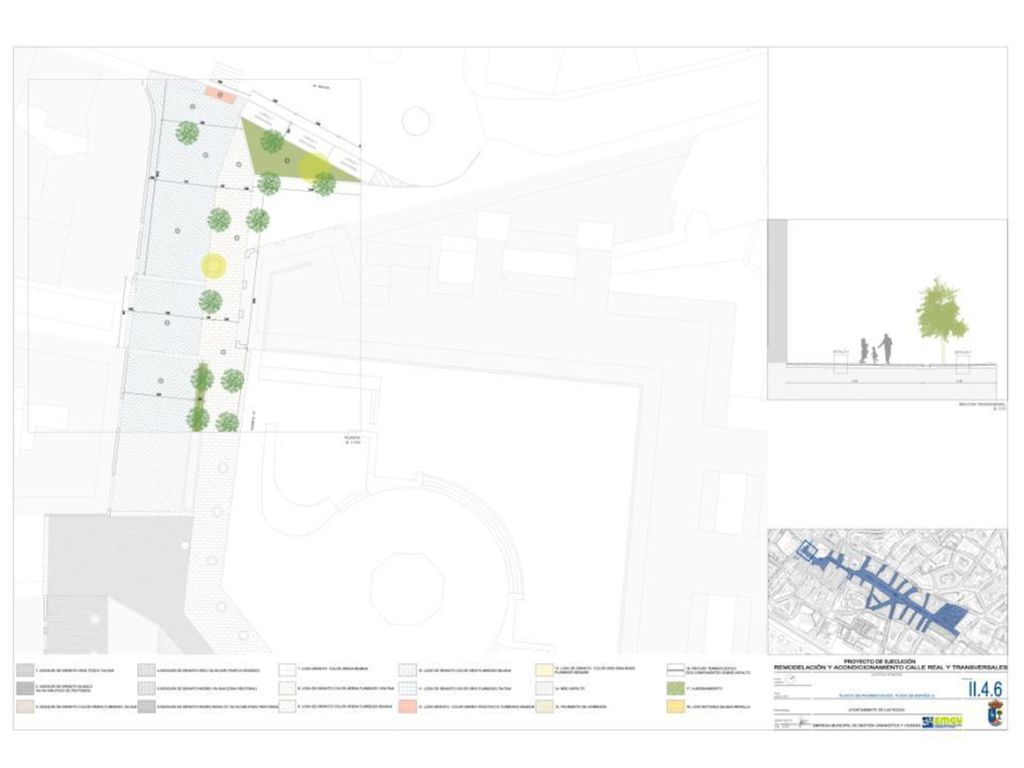
Task: Click the 'SECCIÓN TRANSVERSAL' caption under the section
Action: 982,406
